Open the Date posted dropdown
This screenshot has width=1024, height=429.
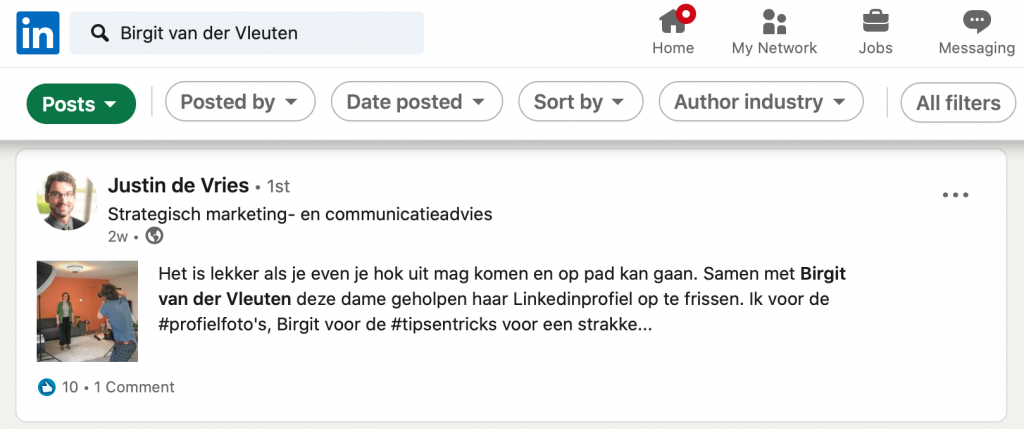click(x=417, y=101)
